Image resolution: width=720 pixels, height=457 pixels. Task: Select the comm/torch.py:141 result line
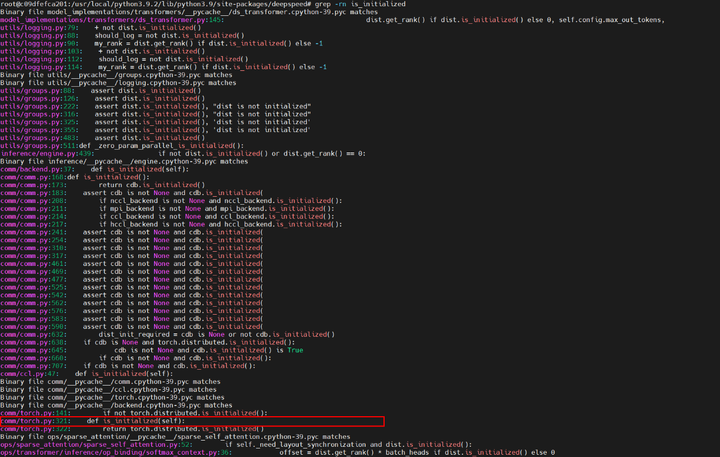(134, 413)
